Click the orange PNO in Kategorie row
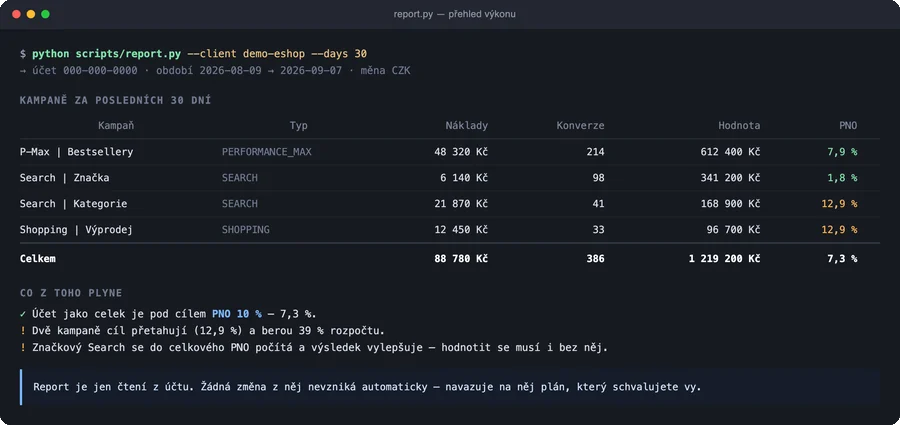The image size is (900, 425). click(x=840, y=203)
